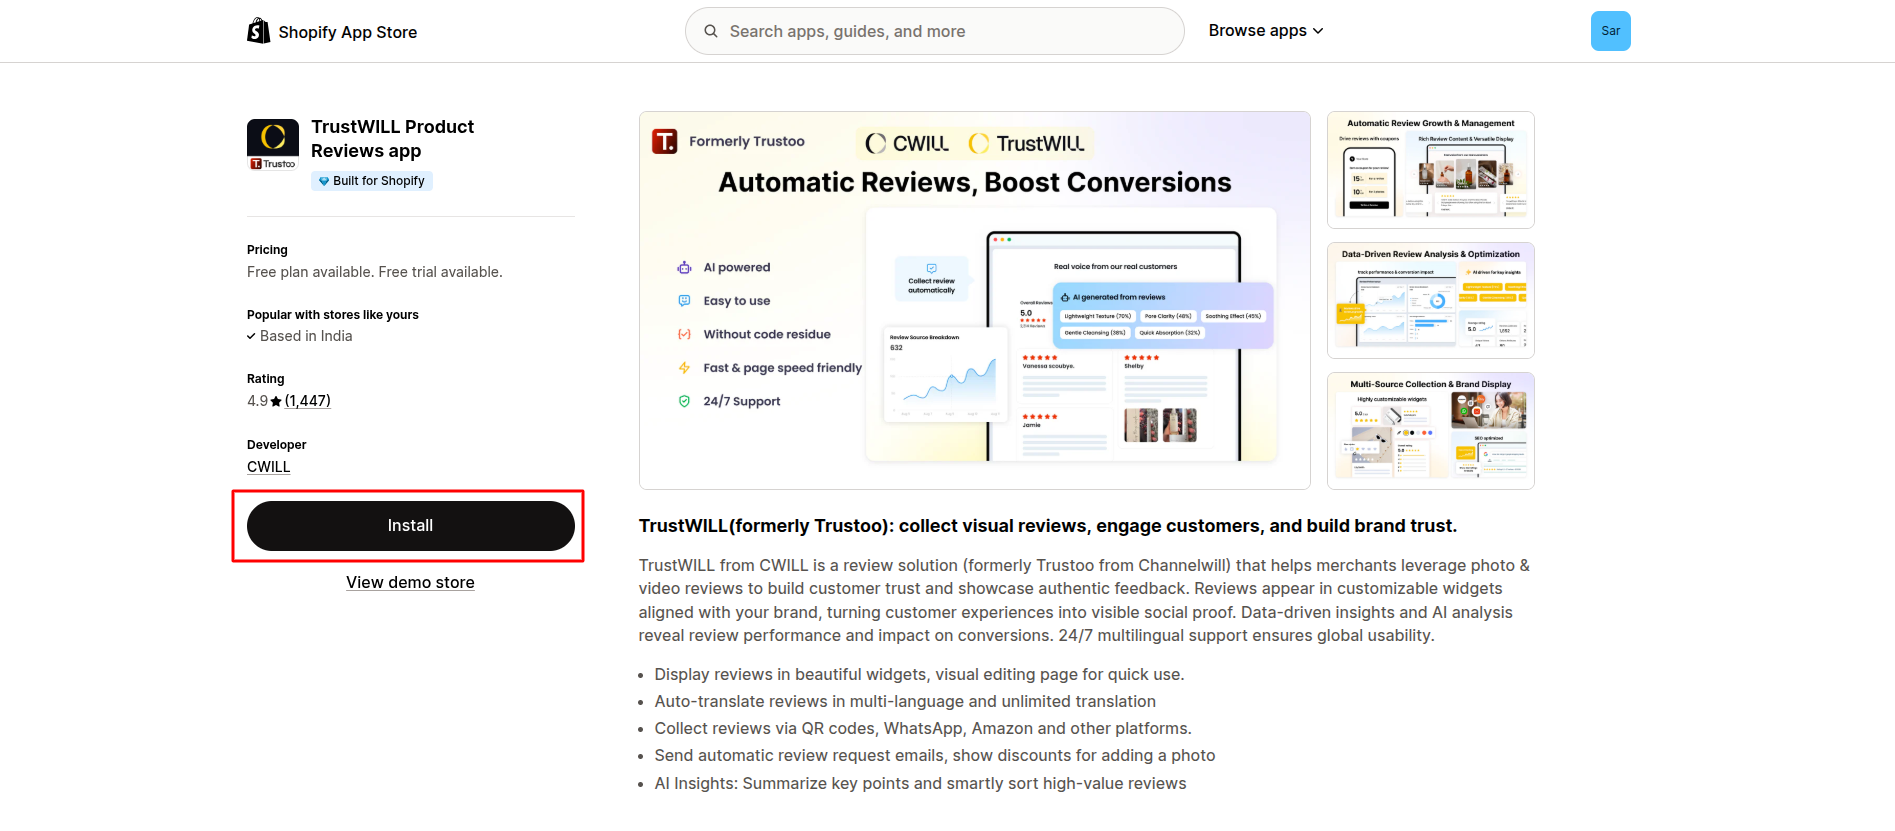Click the 'Collect reviews via QR codes' bullet
The image size is (1895, 831).
point(923,729)
